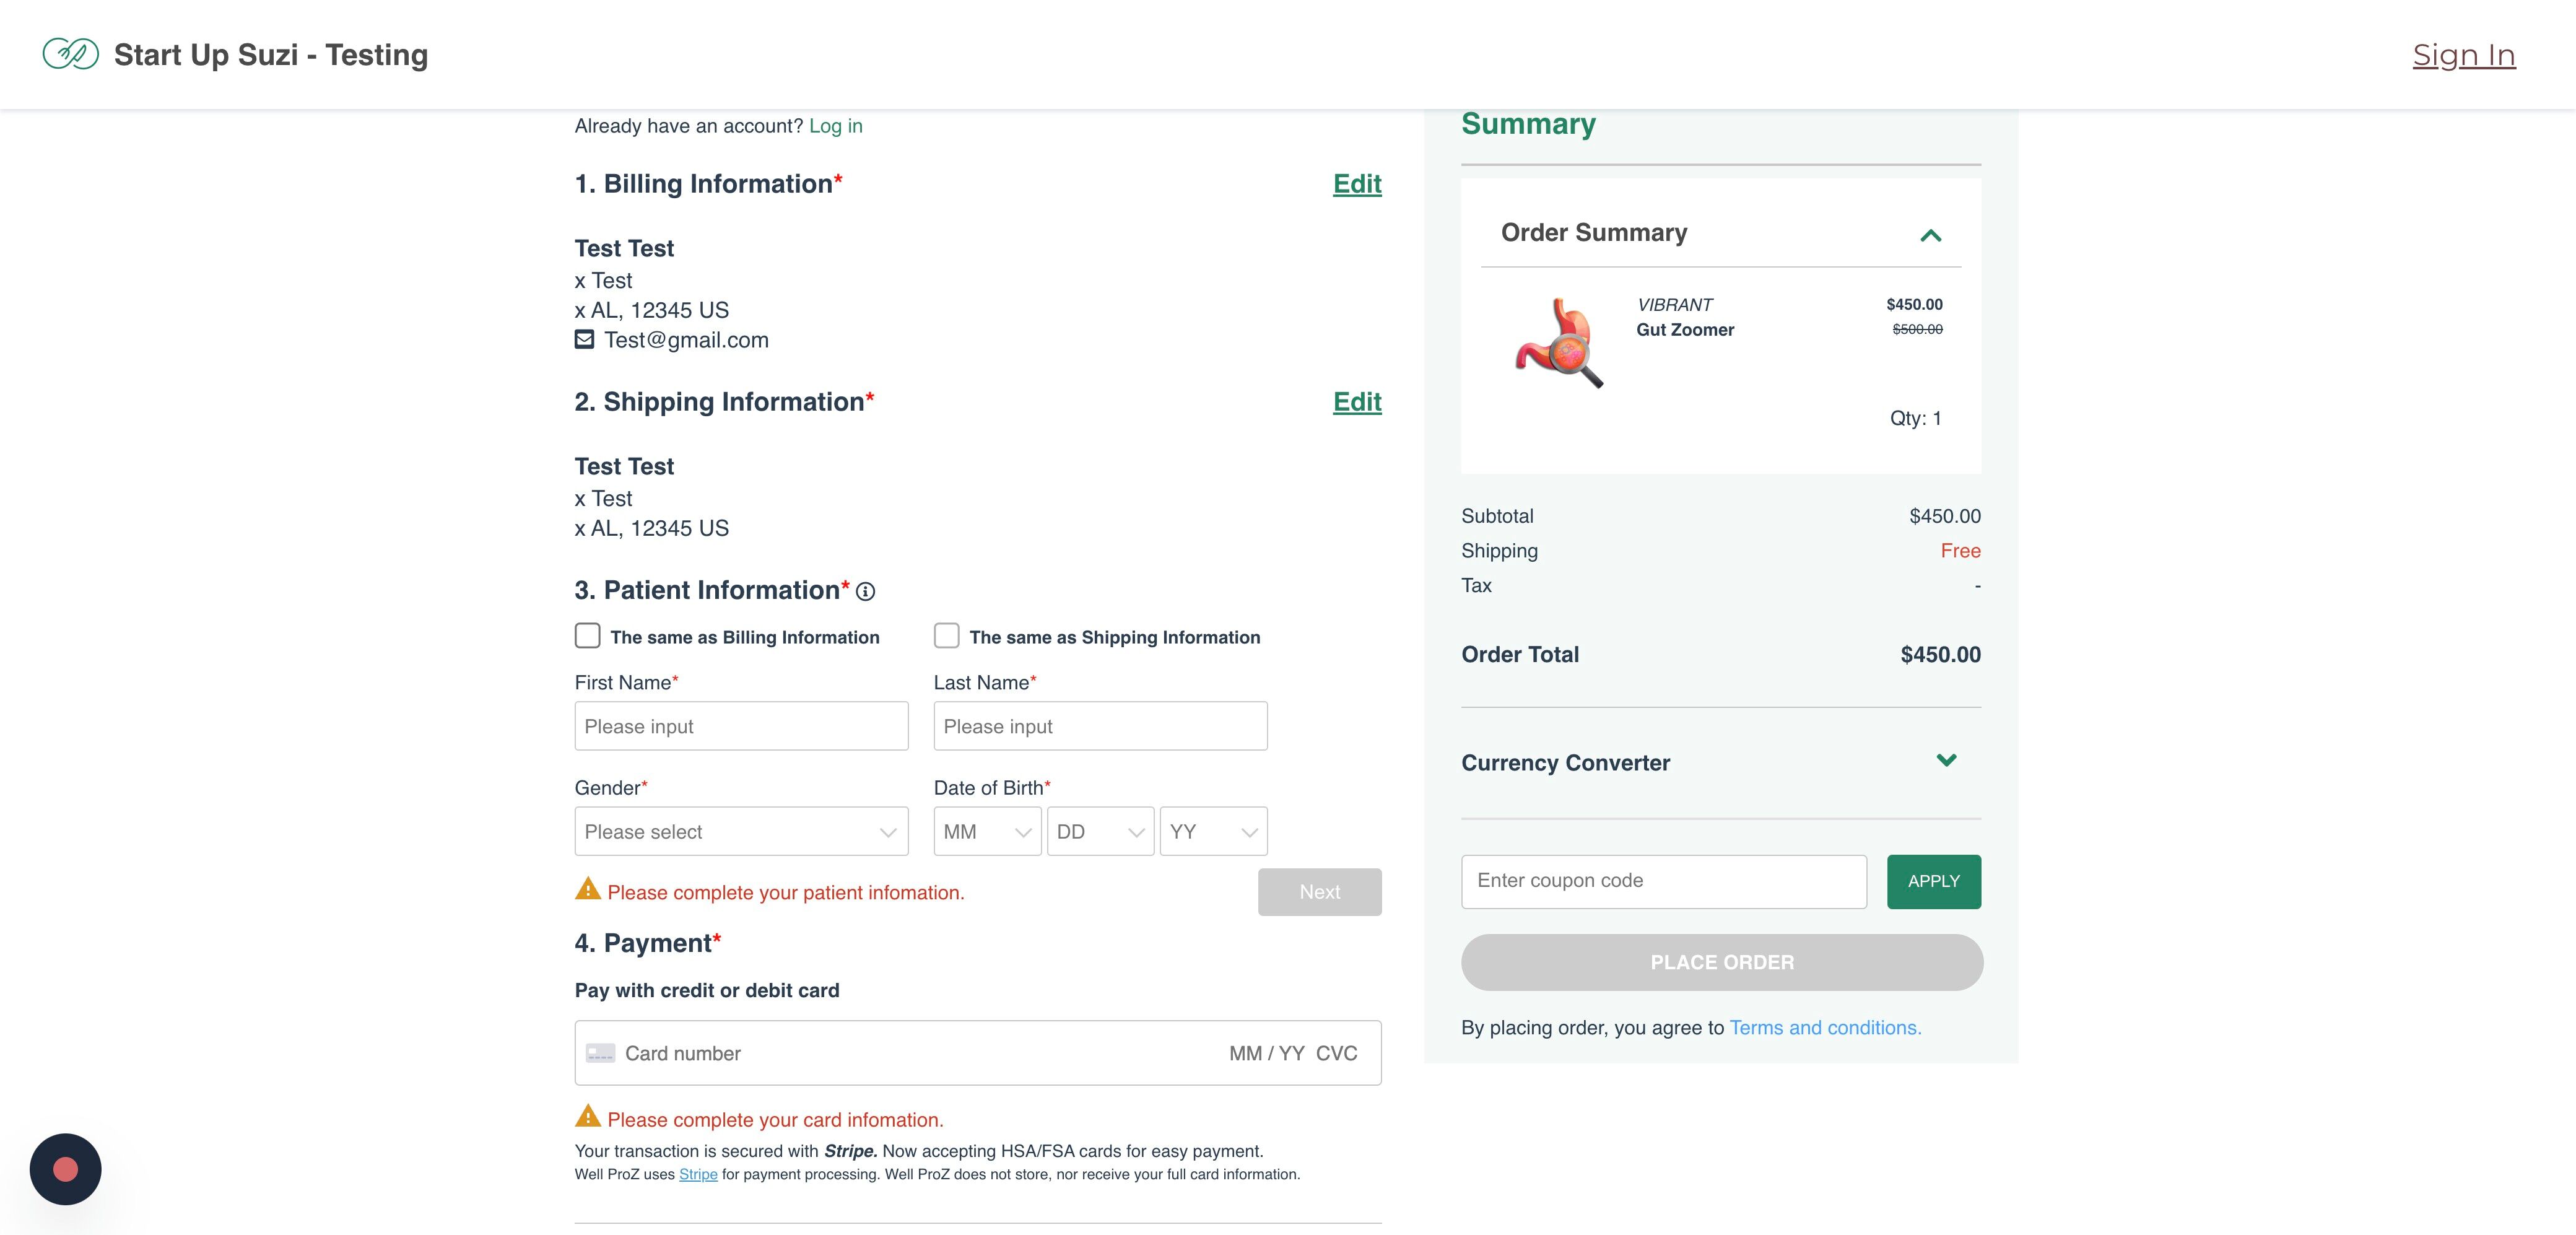Click warning icon beside card information error
This screenshot has height=1235, width=2576.
pos(588,1117)
